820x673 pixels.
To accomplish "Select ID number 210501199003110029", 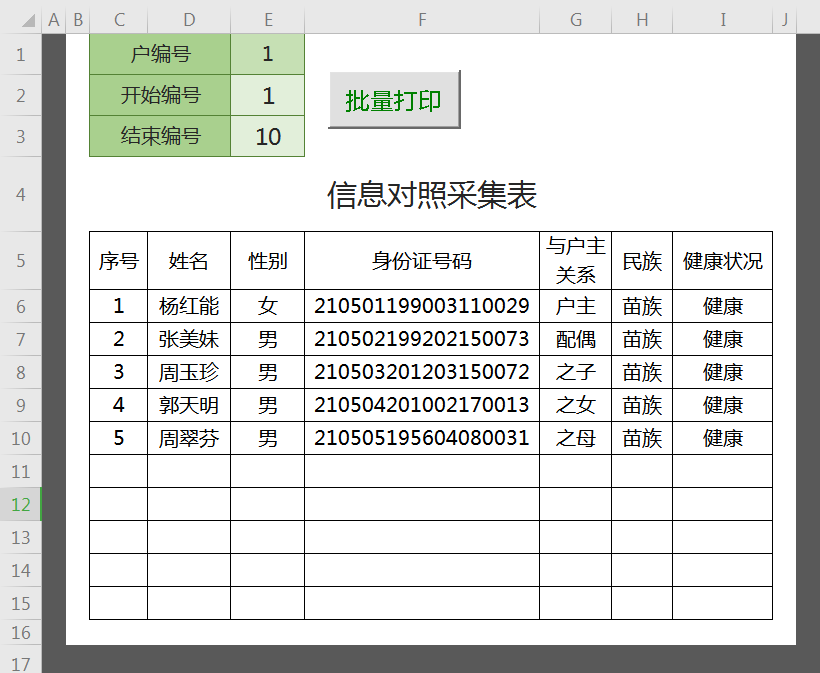I will (x=422, y=306).
